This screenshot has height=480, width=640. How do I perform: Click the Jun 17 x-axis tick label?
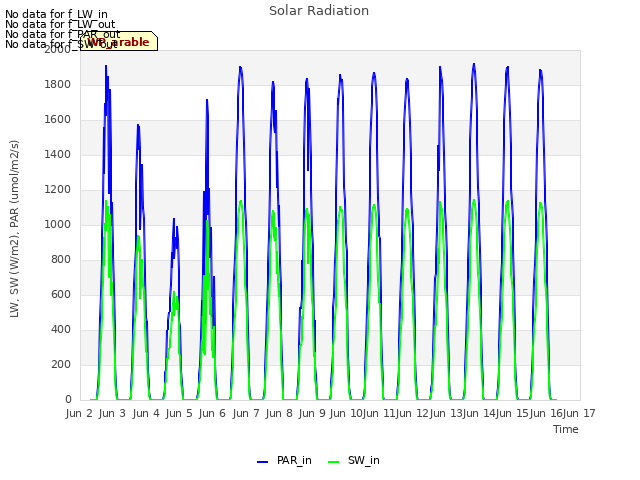[x=579, y=413]
